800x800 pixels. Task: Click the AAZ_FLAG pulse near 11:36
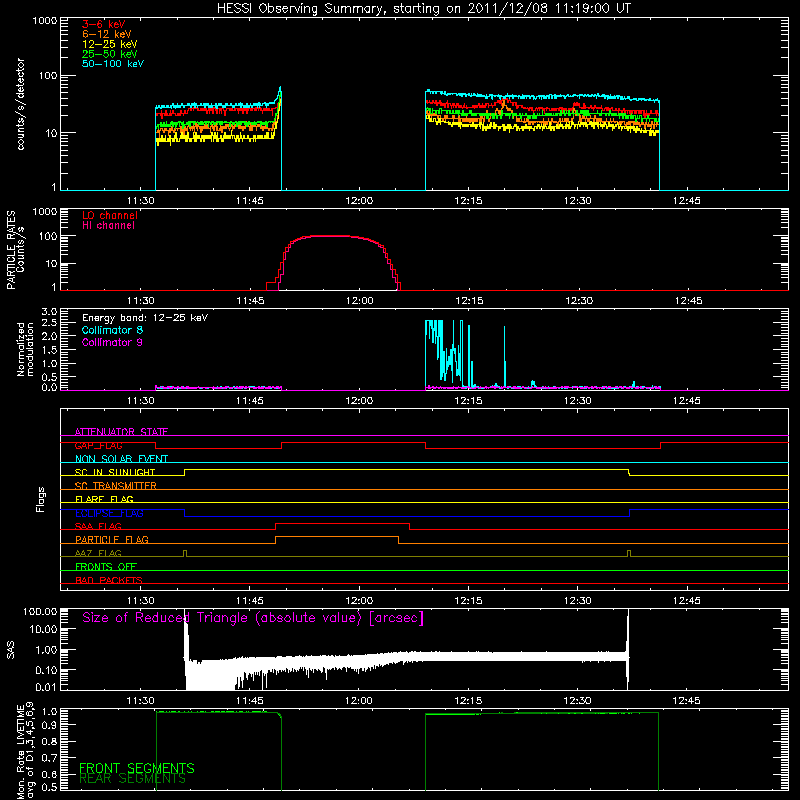point(185,553)
